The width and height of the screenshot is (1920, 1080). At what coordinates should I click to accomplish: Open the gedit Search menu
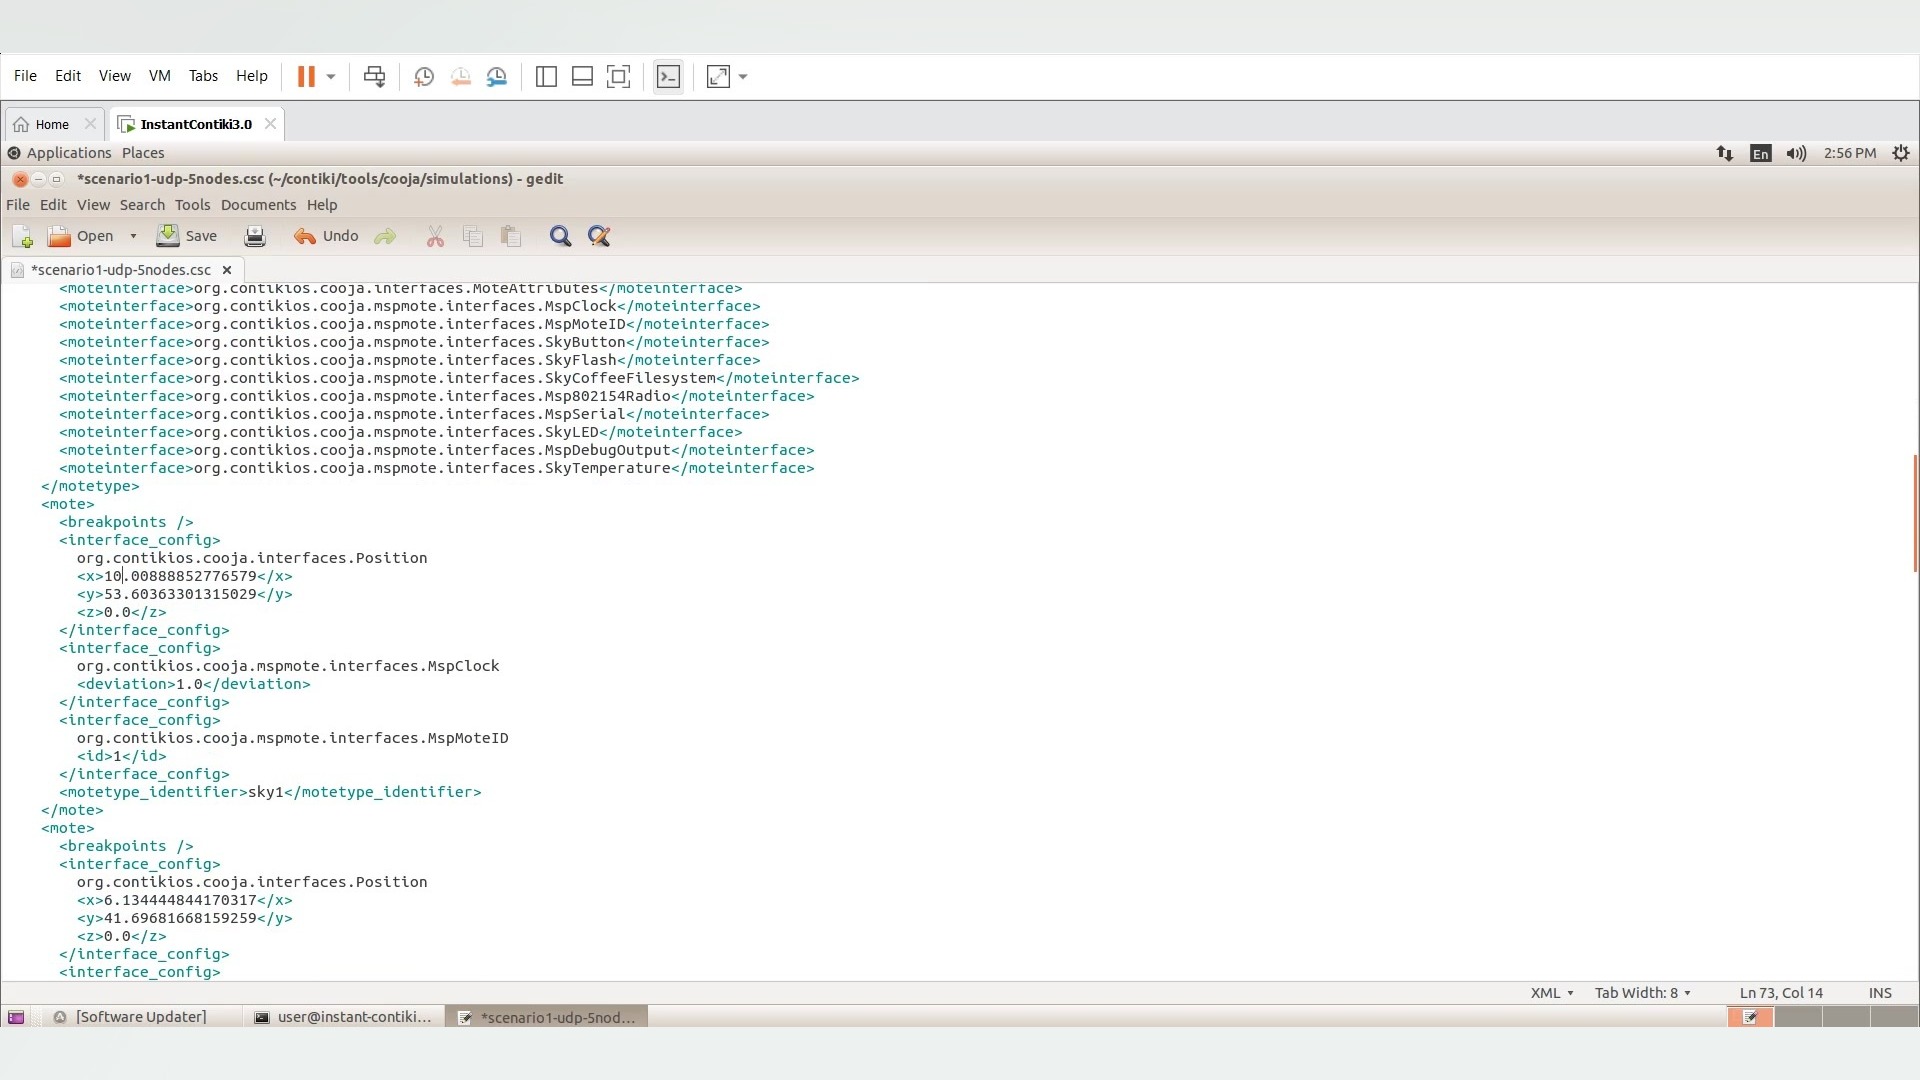142,205
